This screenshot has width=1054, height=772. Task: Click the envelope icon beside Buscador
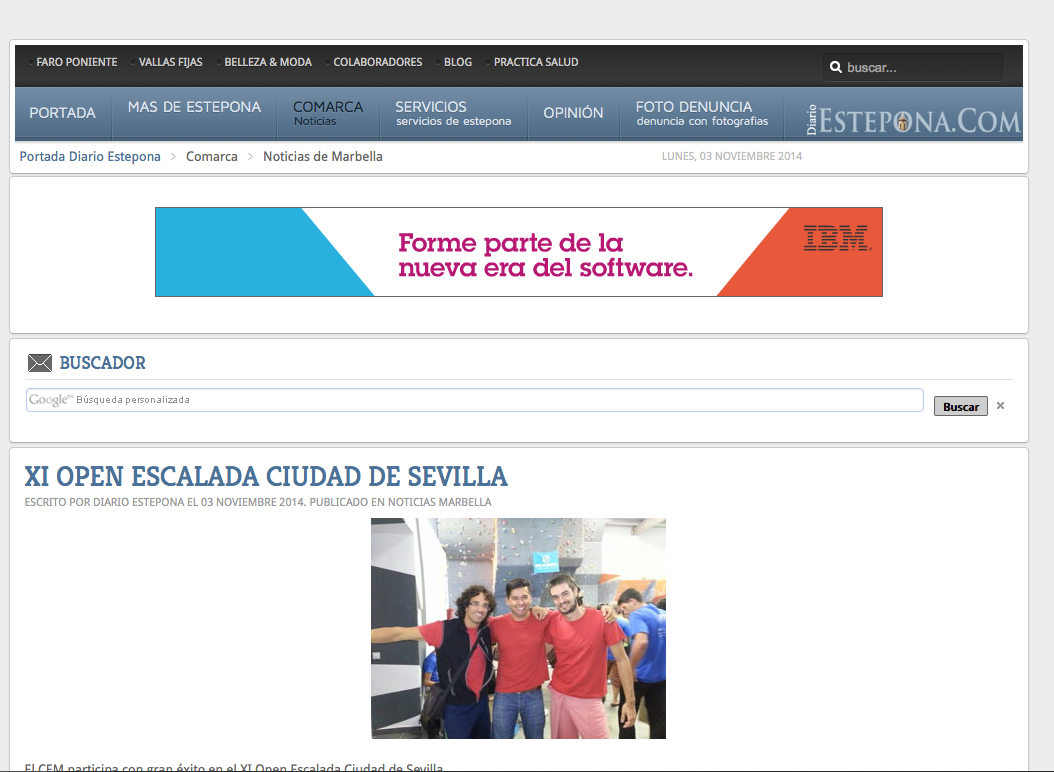[x=40, y=363]
